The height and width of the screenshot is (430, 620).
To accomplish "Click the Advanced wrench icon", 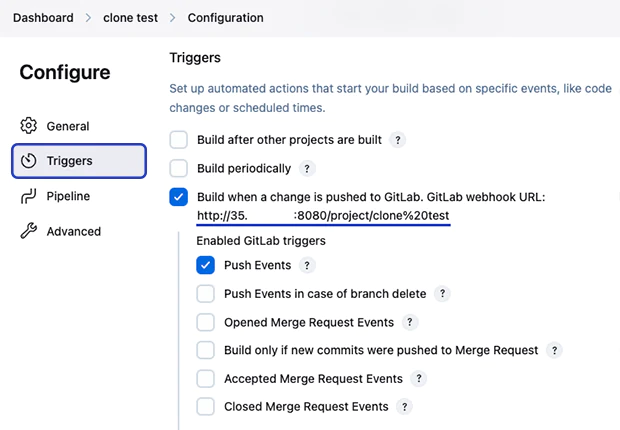I will point(28,231).
